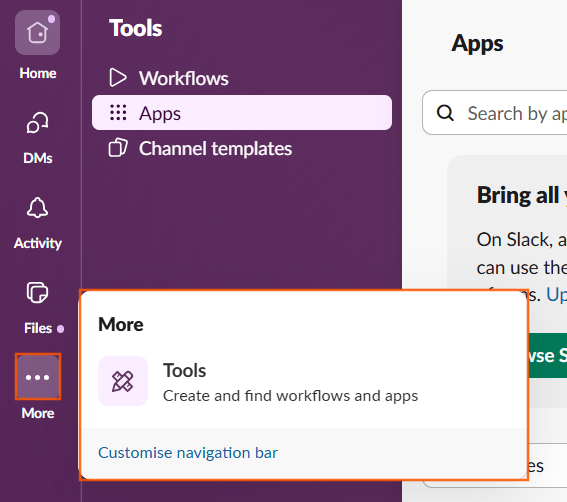567x502 pixels.
Task: Click the Activity label text
Action: click(38, 243)
